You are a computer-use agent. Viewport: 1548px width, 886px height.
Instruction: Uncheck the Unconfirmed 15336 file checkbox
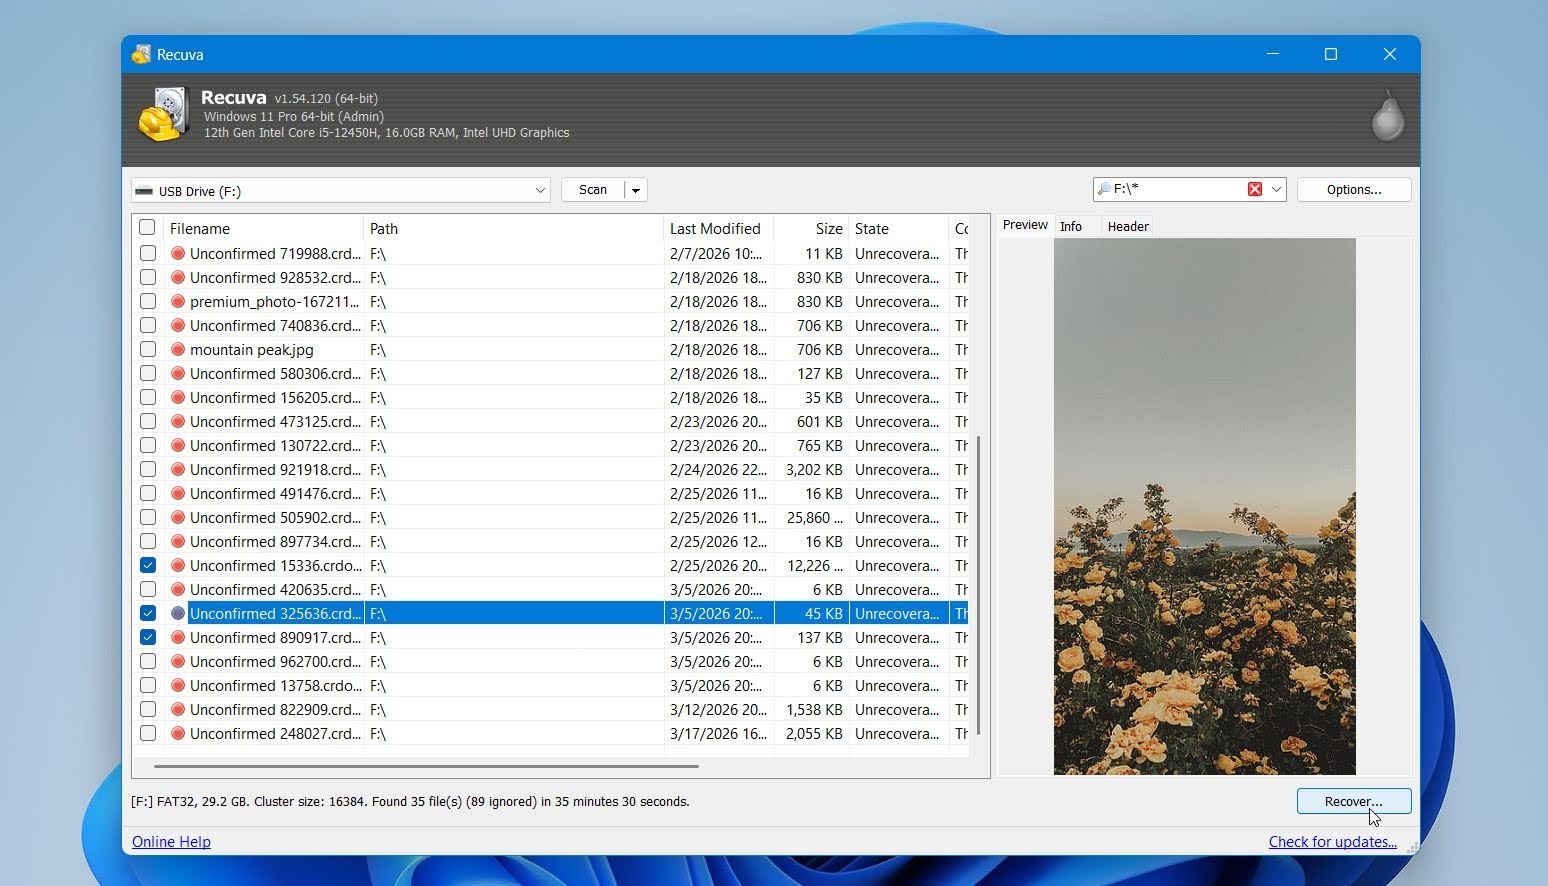coord(148,566)
